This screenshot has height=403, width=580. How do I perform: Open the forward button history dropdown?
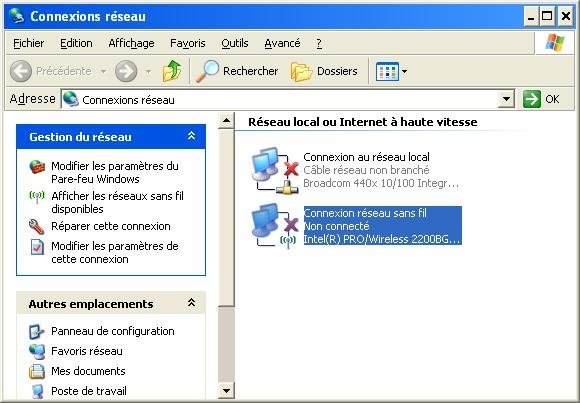click(148, 71)
